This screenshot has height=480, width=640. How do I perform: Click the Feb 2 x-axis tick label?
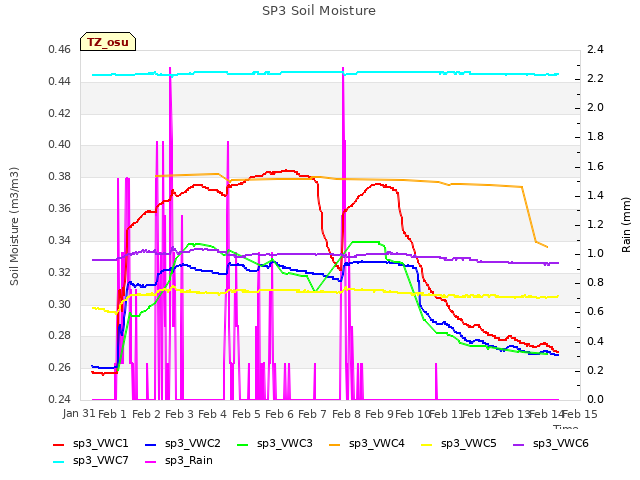[x=146, y=414]
